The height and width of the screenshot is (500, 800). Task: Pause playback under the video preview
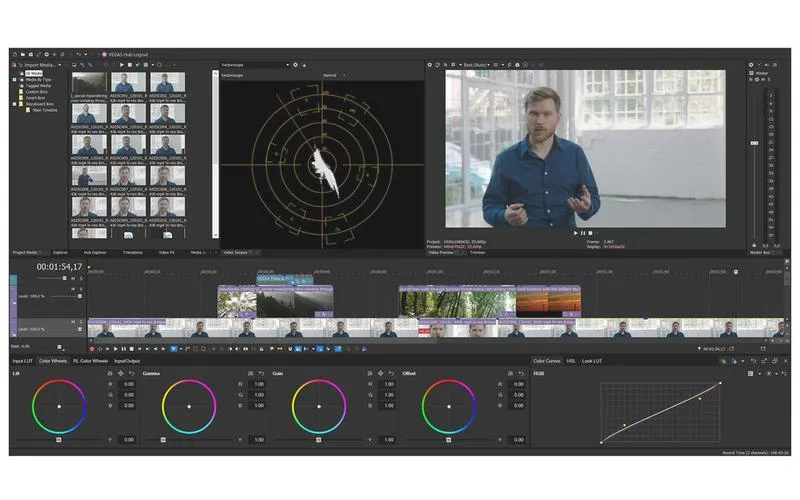[x=583, y=233]
